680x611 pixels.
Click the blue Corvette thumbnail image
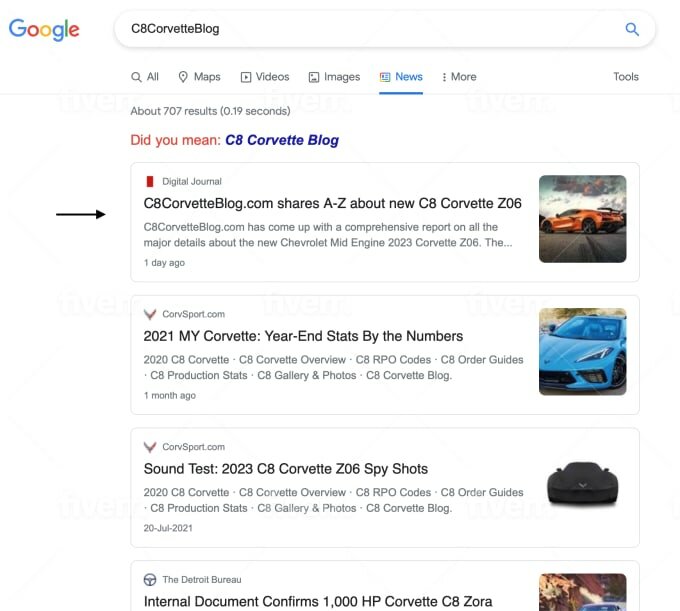coord(582,351)
